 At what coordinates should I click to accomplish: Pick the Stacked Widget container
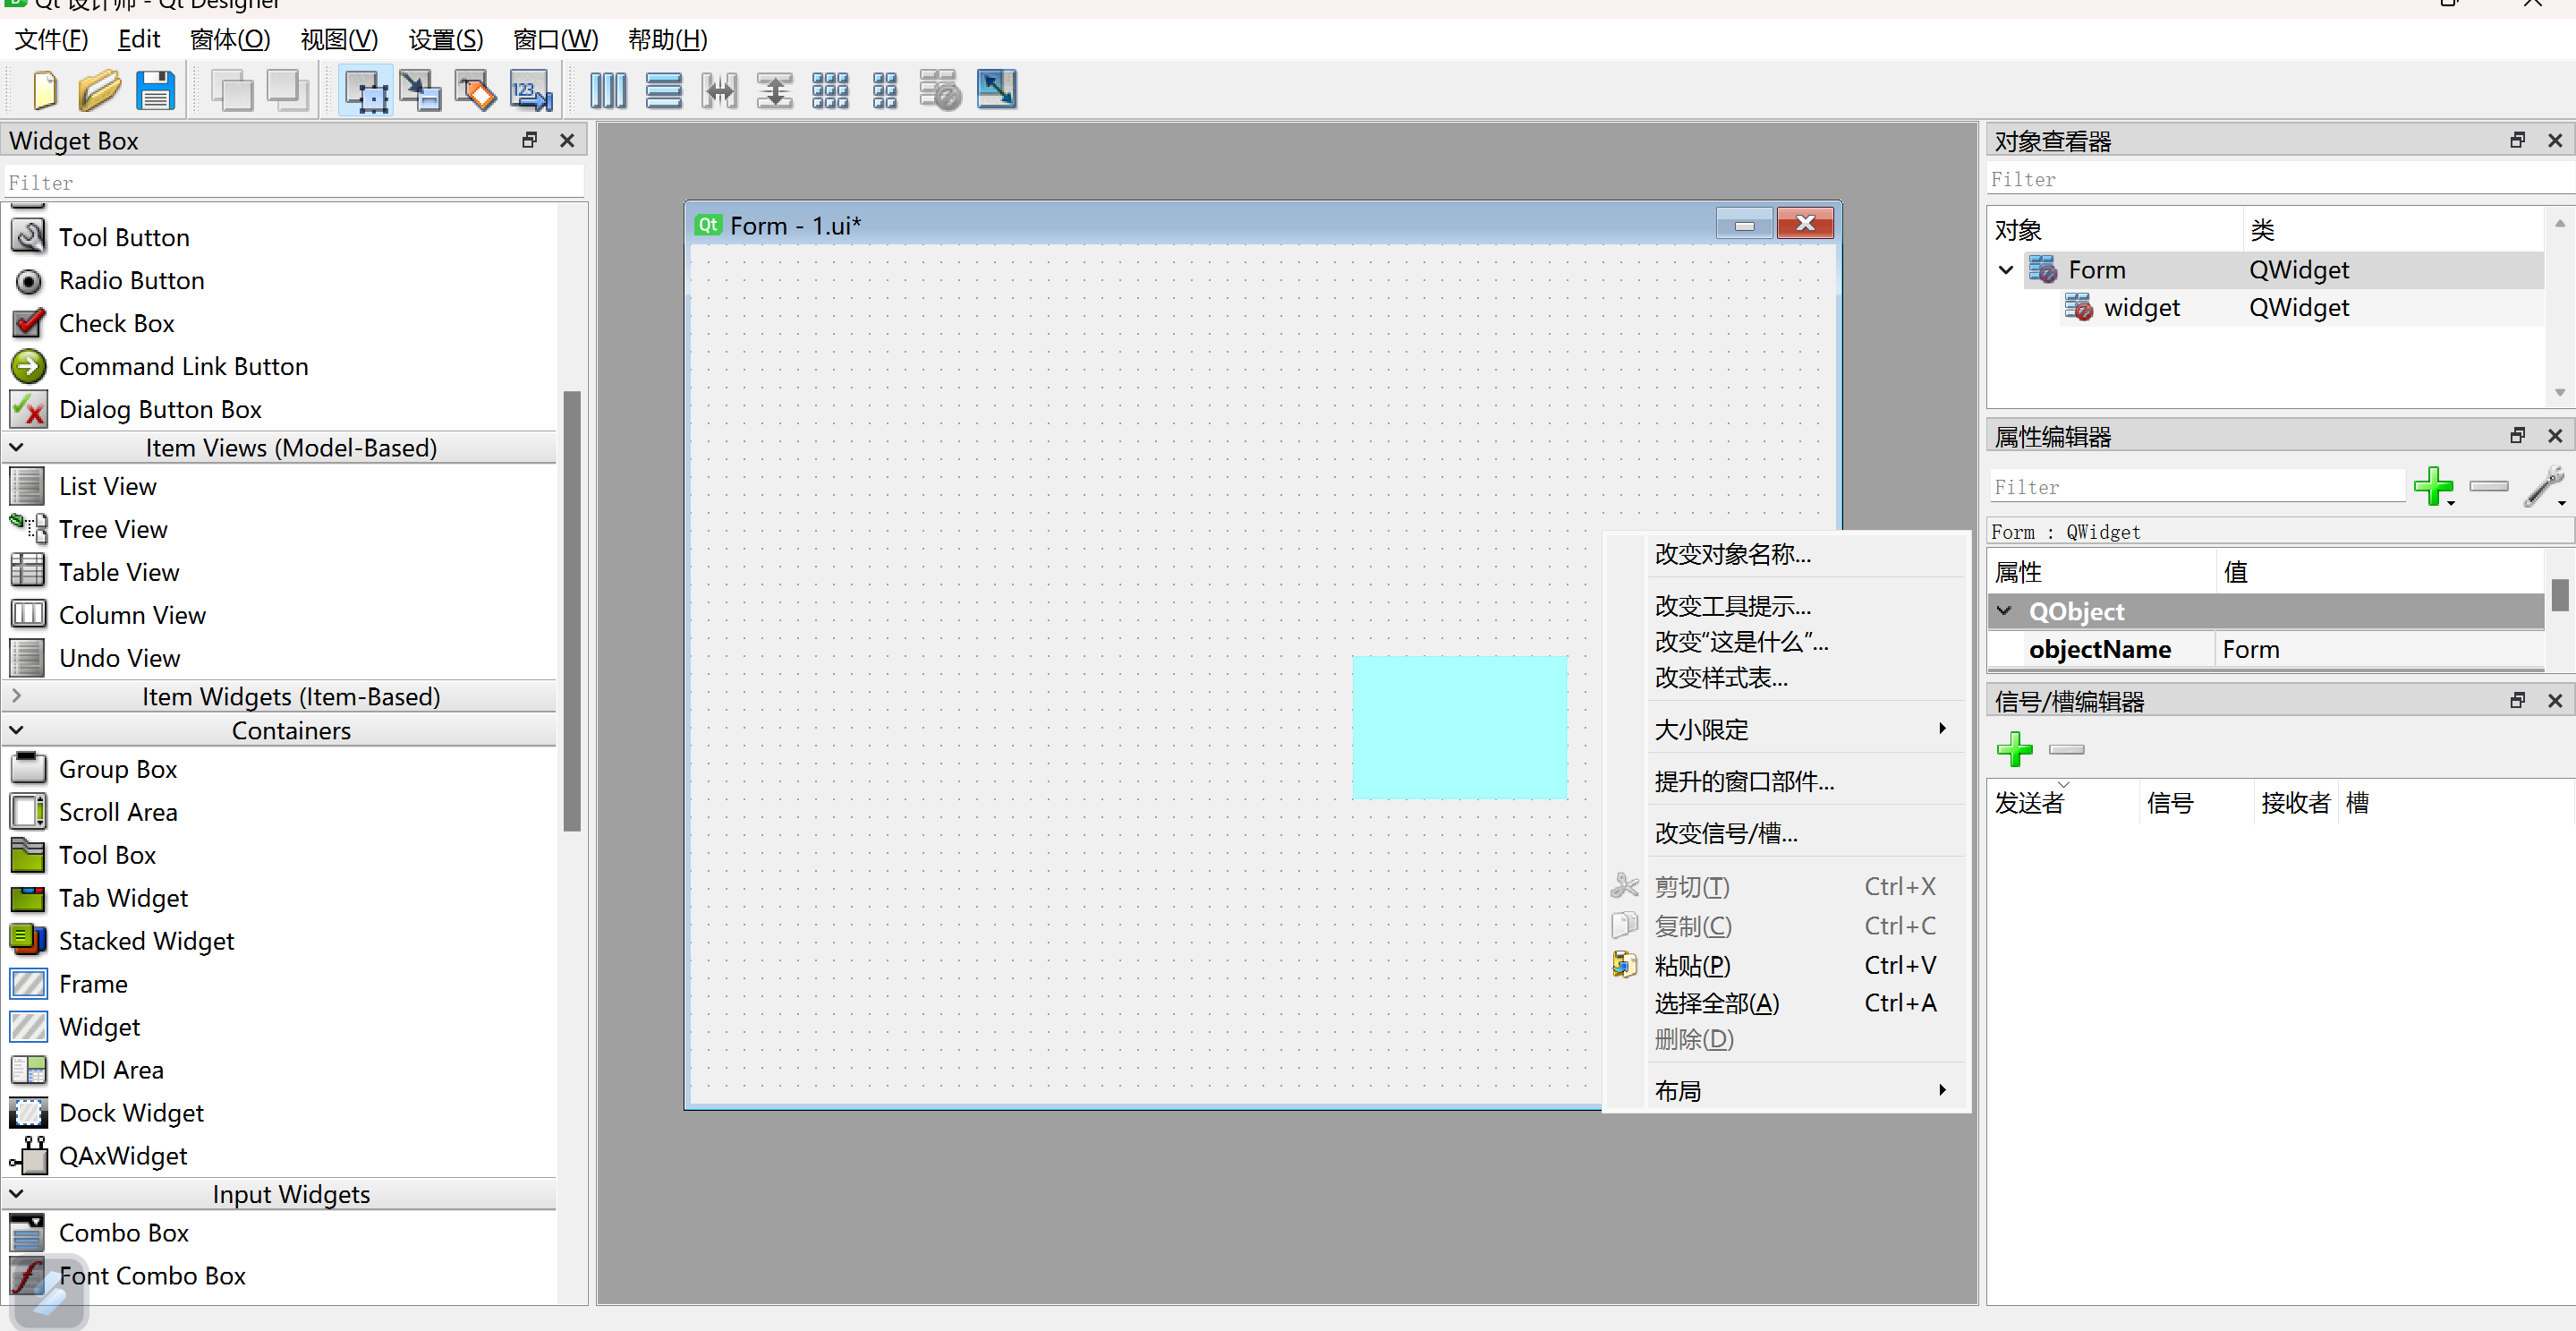(x=146, y=941)
